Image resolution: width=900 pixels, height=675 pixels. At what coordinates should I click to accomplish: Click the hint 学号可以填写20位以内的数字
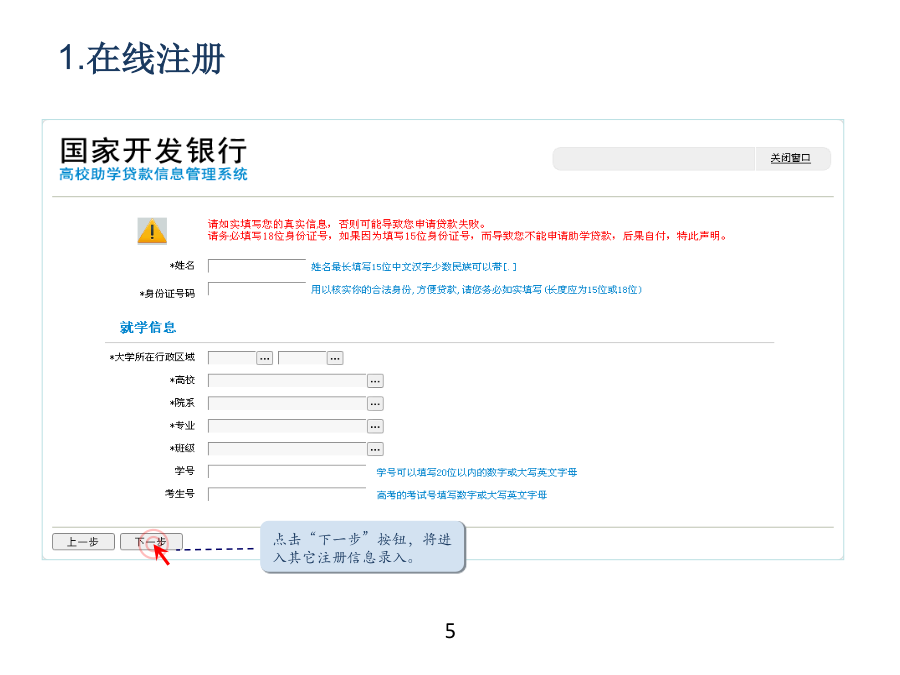click(x=476, y=472)
